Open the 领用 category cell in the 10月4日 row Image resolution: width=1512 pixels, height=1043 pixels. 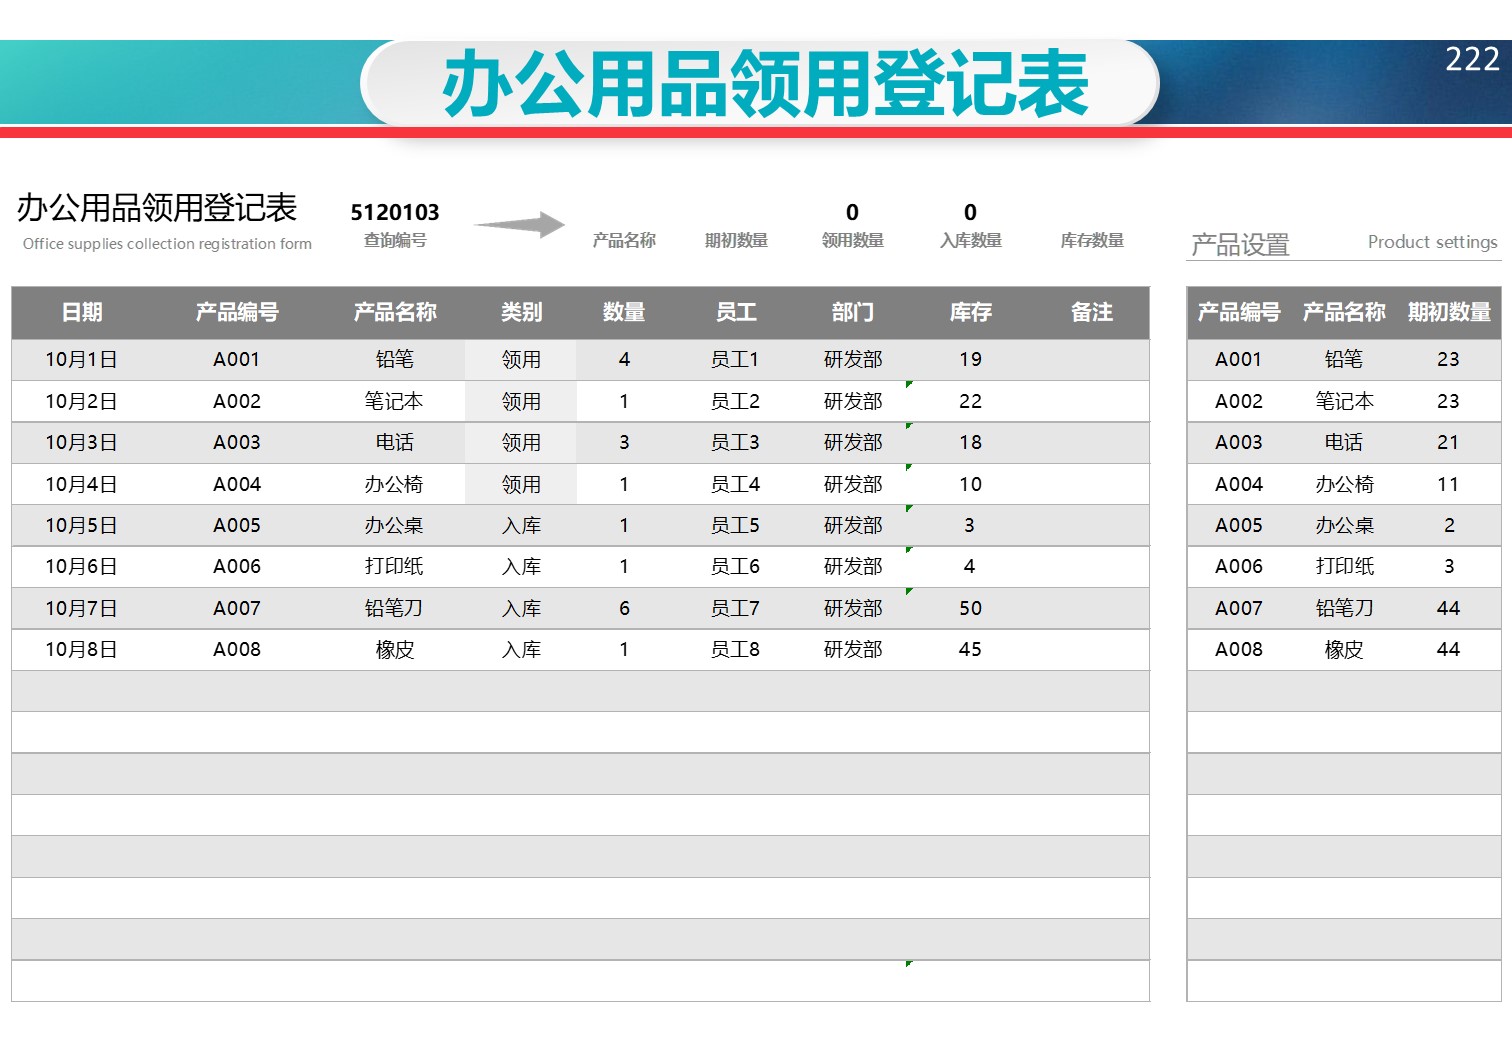(x=521, y=484)
